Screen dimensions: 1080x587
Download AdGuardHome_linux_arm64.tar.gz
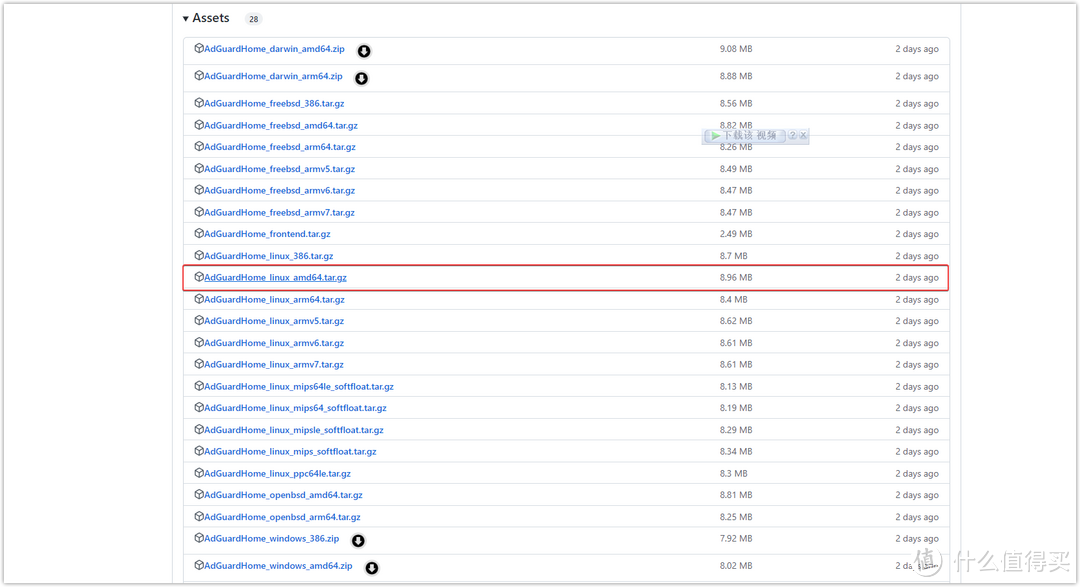[274, 300]
